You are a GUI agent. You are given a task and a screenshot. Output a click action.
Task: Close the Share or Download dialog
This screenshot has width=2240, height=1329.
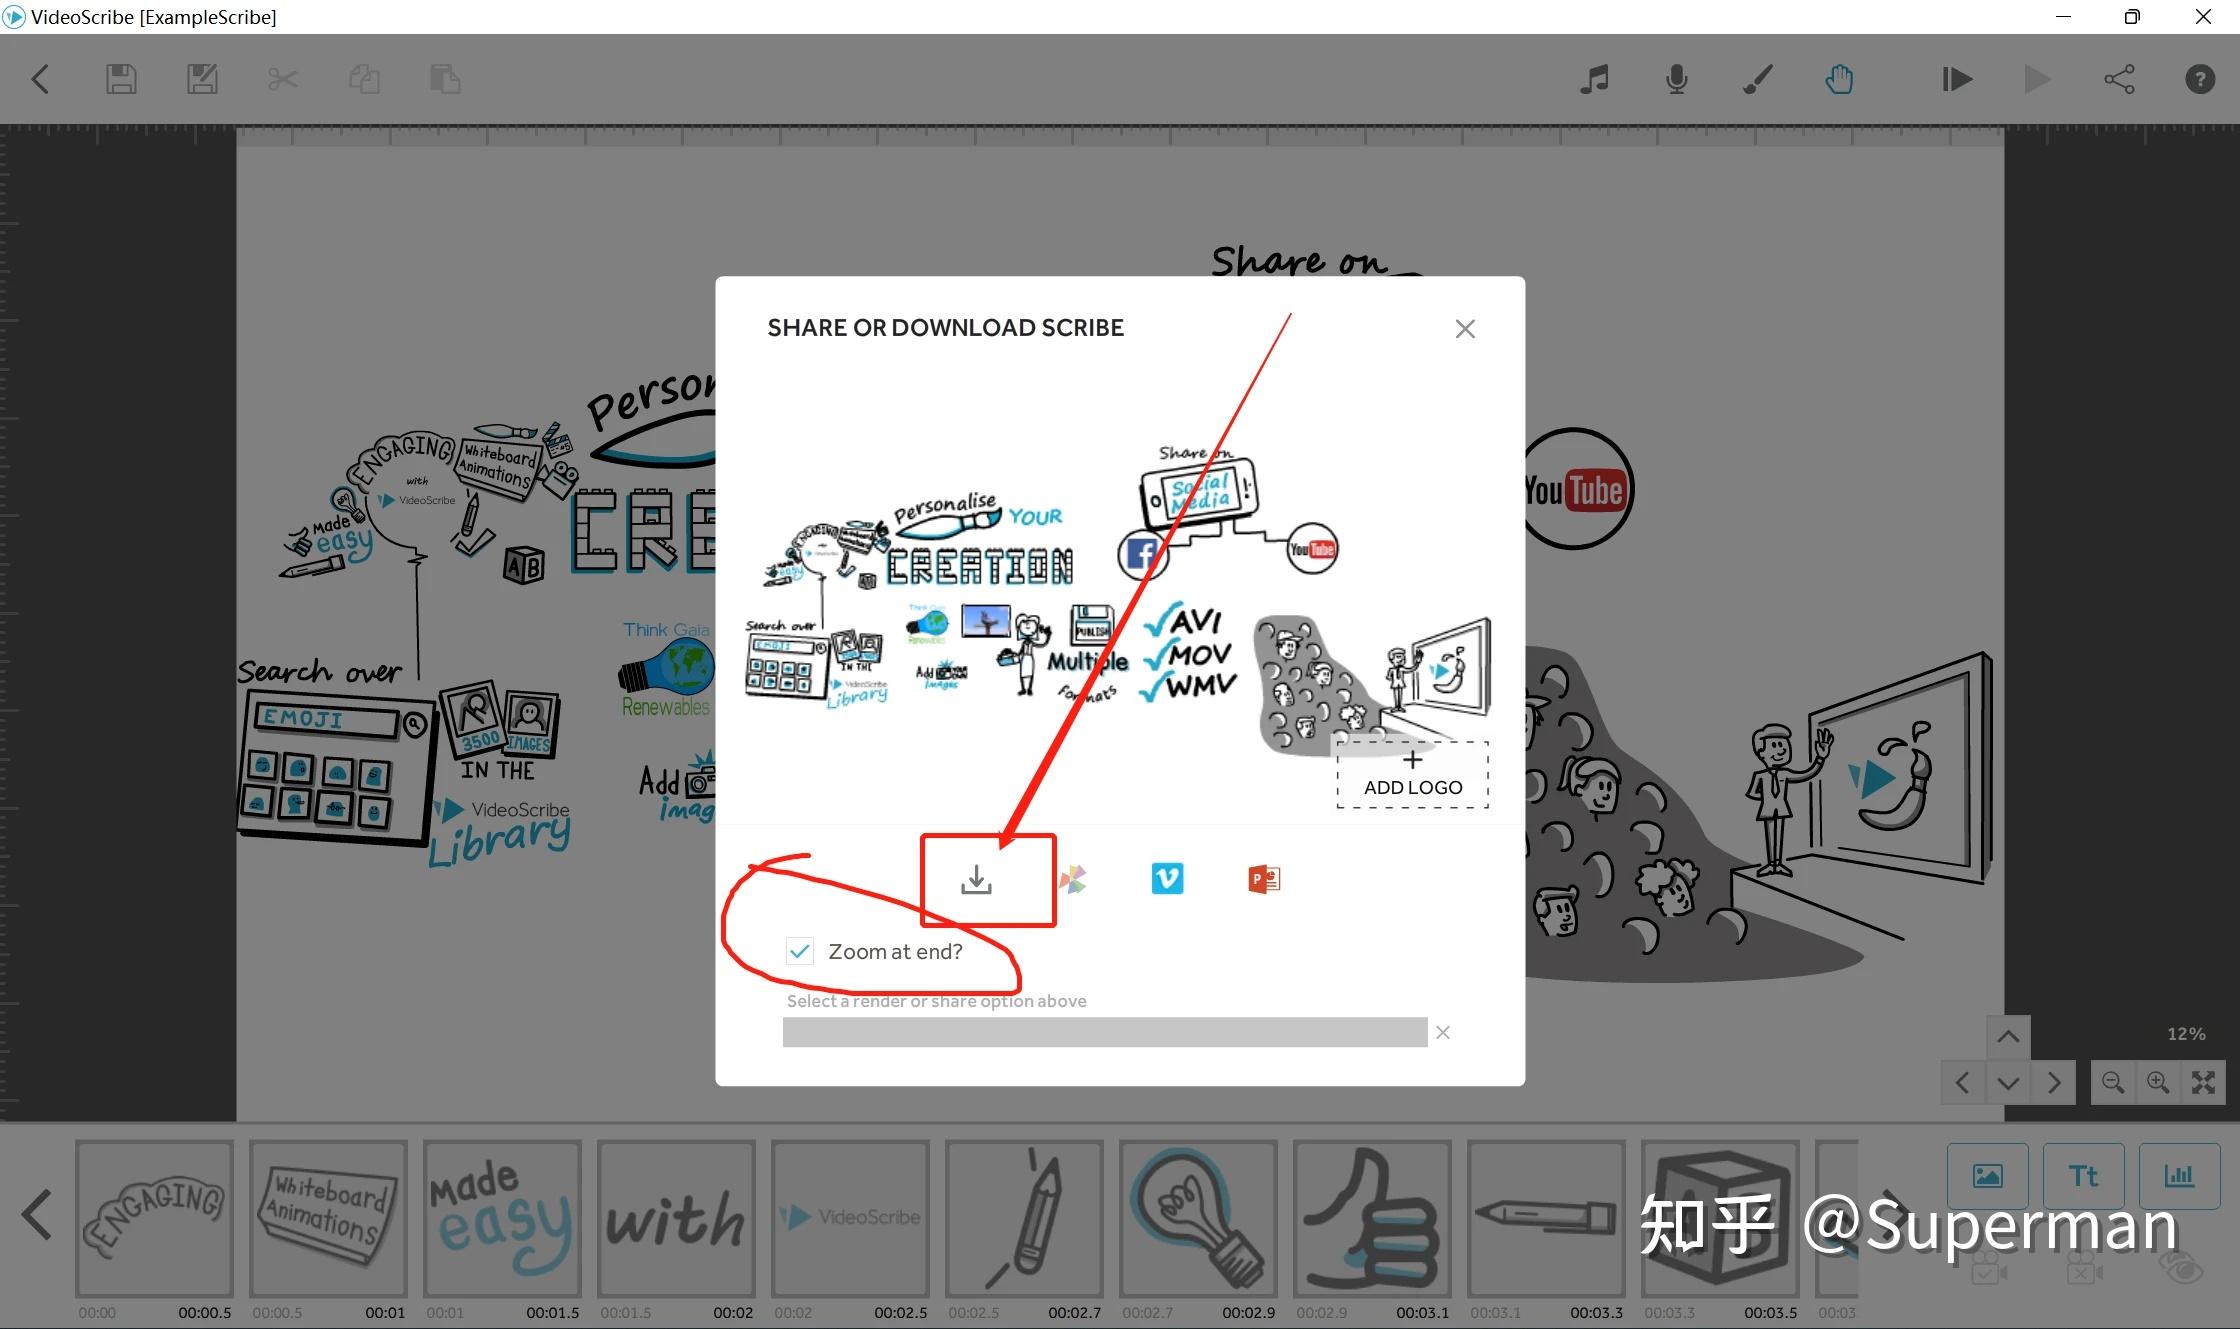pyautogui.click(x=1465, y=329)
